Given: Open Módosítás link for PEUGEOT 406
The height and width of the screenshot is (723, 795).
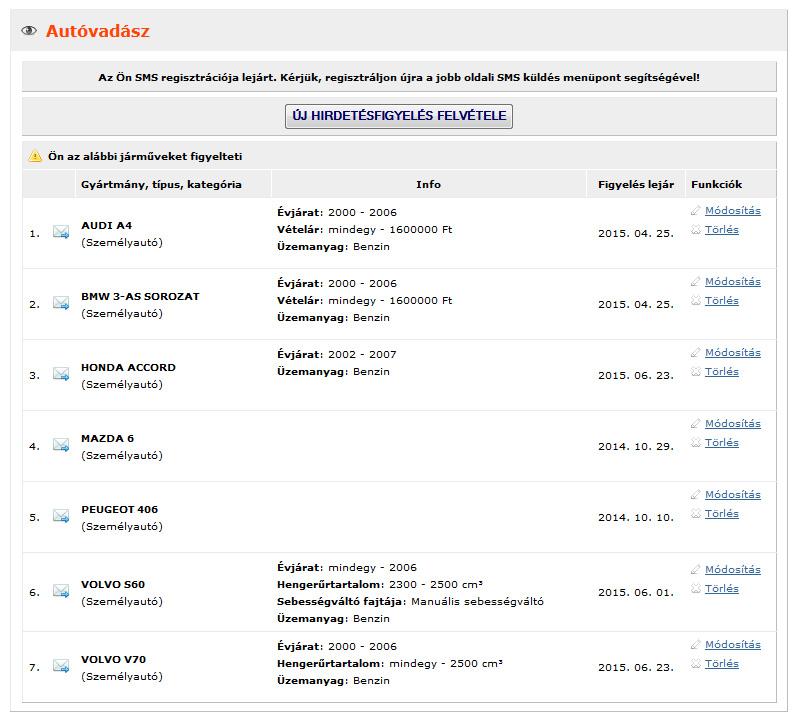Looking at the screenshot, I should tap(733, 495).
